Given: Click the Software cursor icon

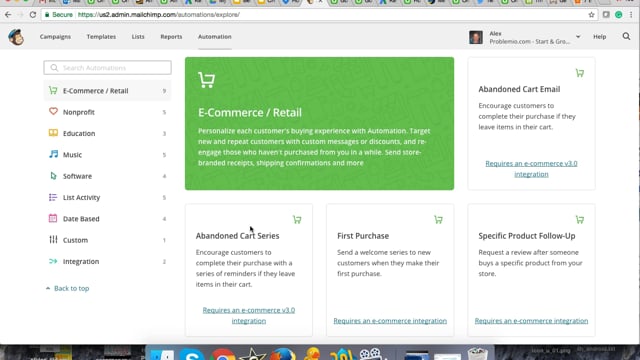Looking at the screenshot, I should tap(53, 176).
